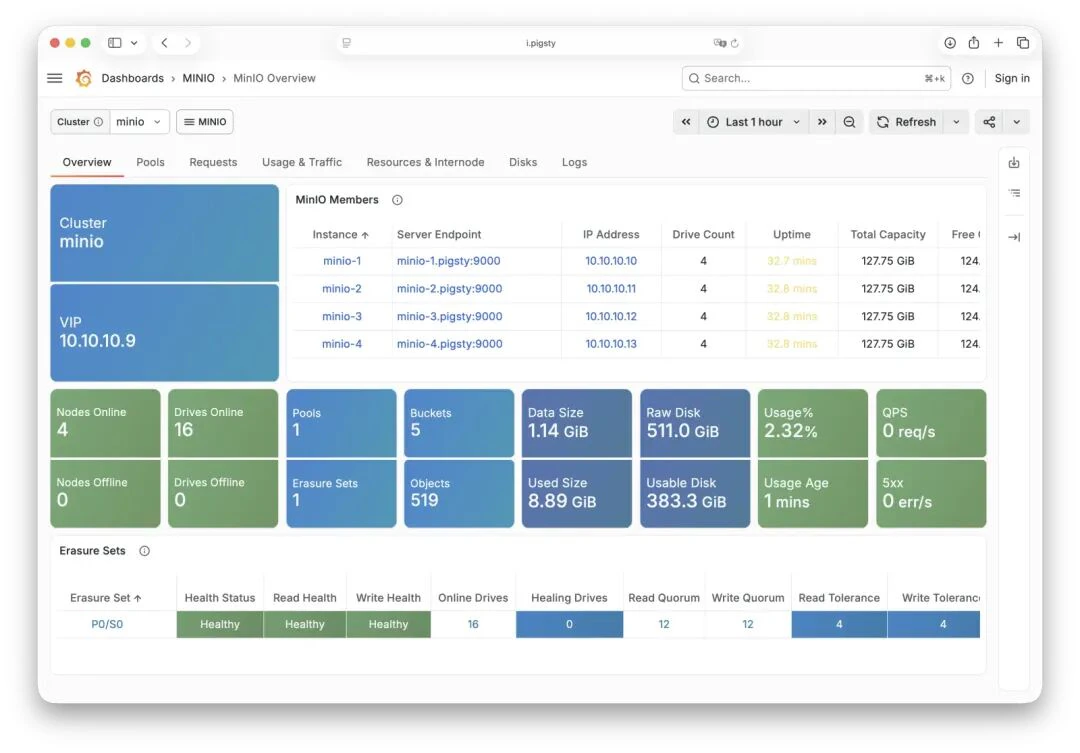Click the translate icon in address bar

719,43
